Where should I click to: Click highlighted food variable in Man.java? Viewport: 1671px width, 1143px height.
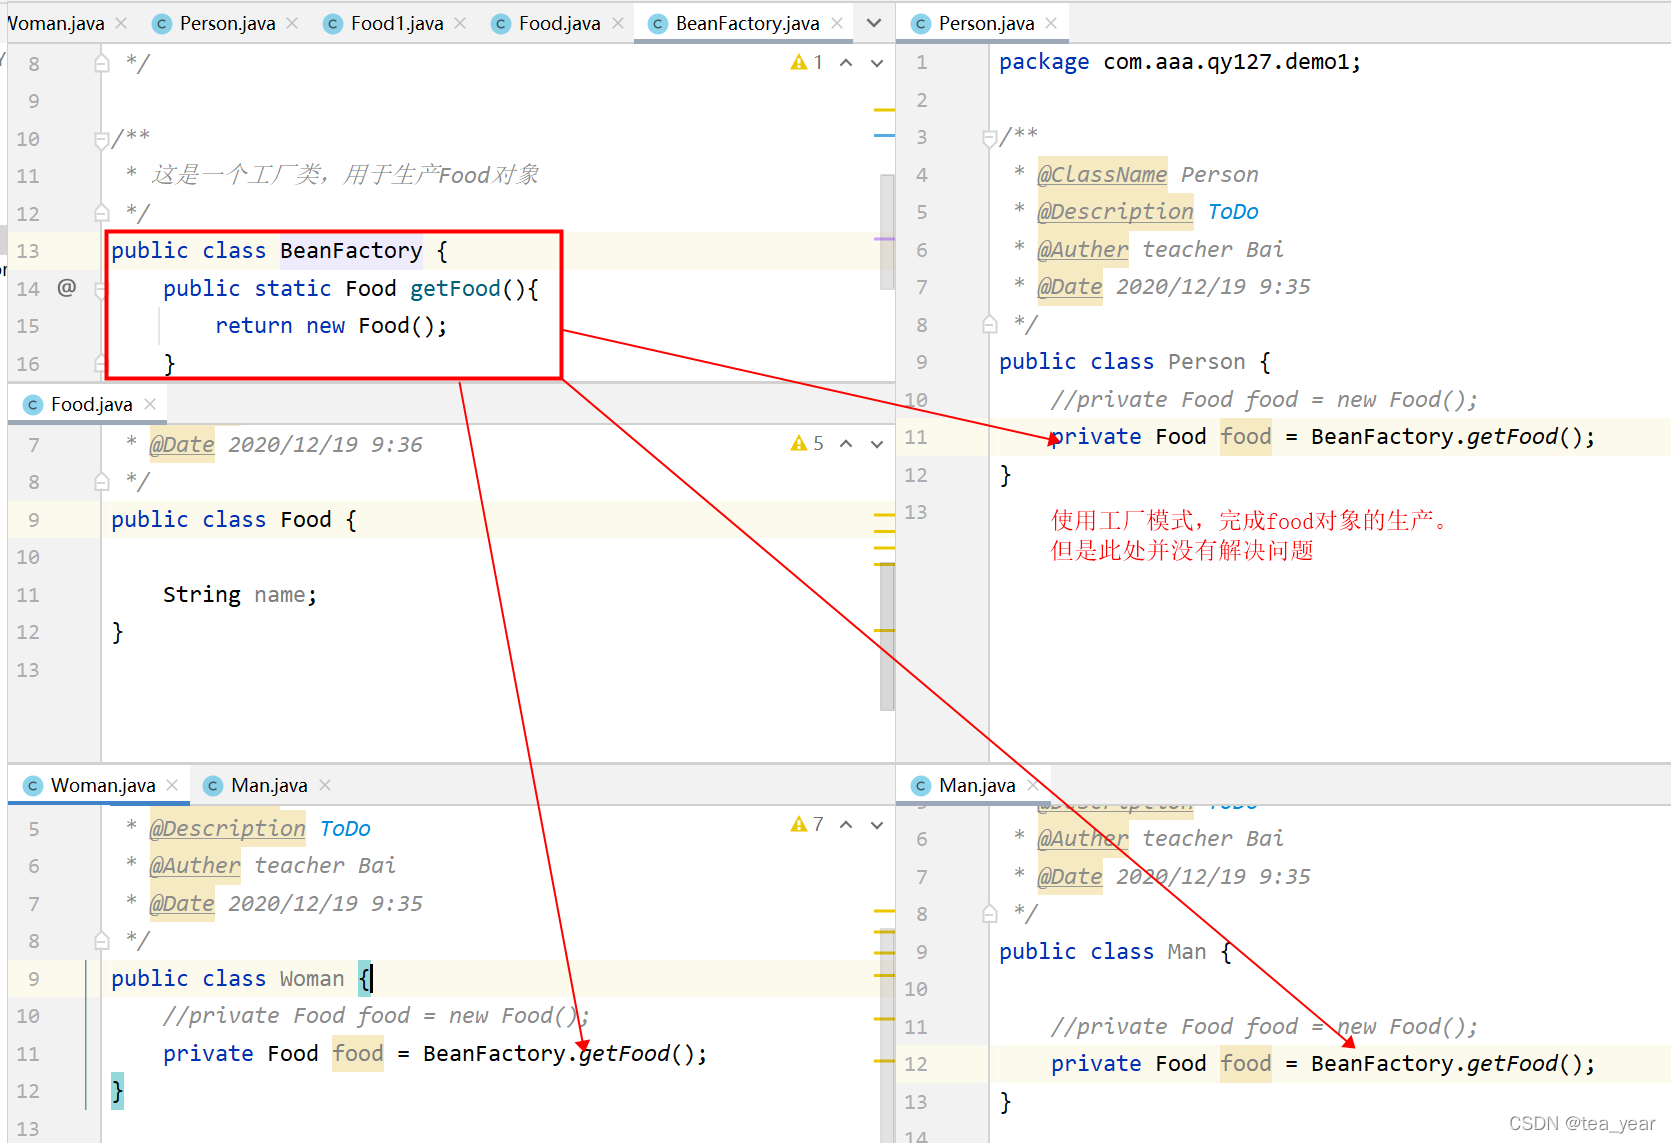point(1246,1063)
